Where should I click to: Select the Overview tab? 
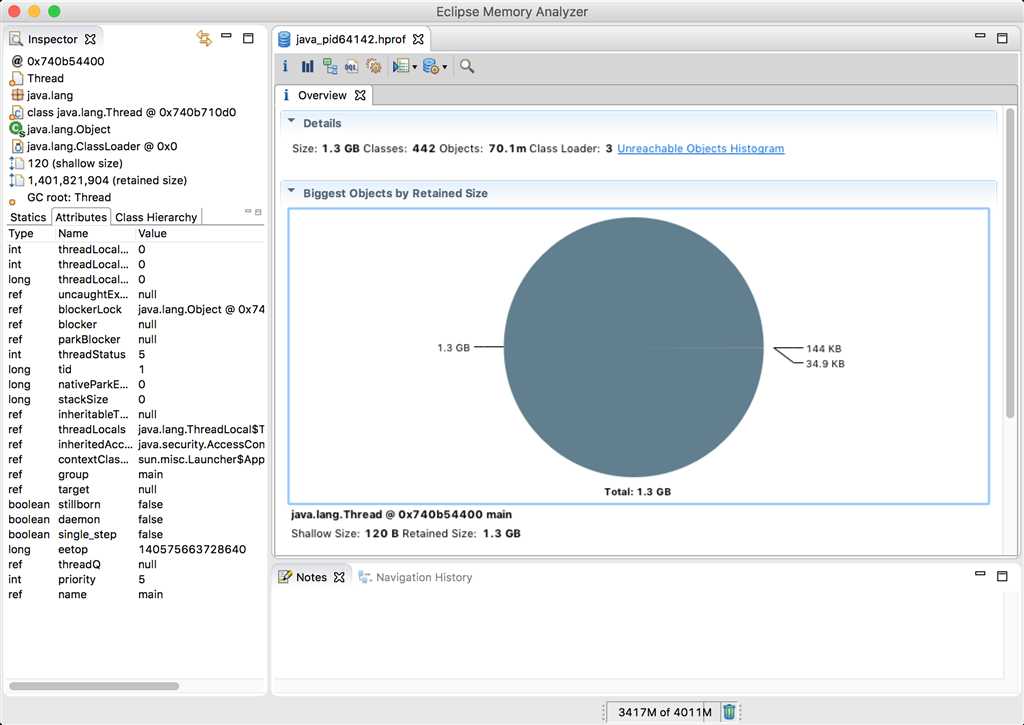coord(322,95)
